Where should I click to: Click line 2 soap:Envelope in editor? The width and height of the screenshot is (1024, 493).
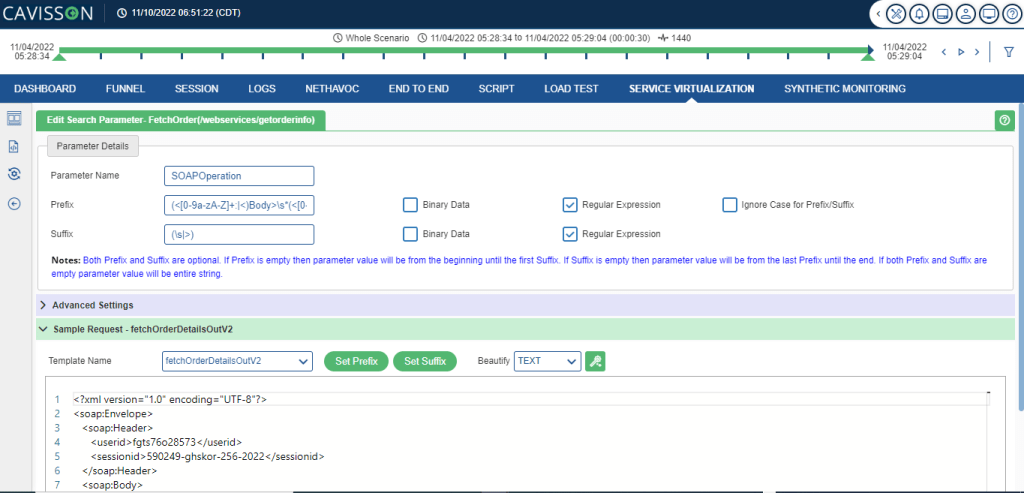114,413
